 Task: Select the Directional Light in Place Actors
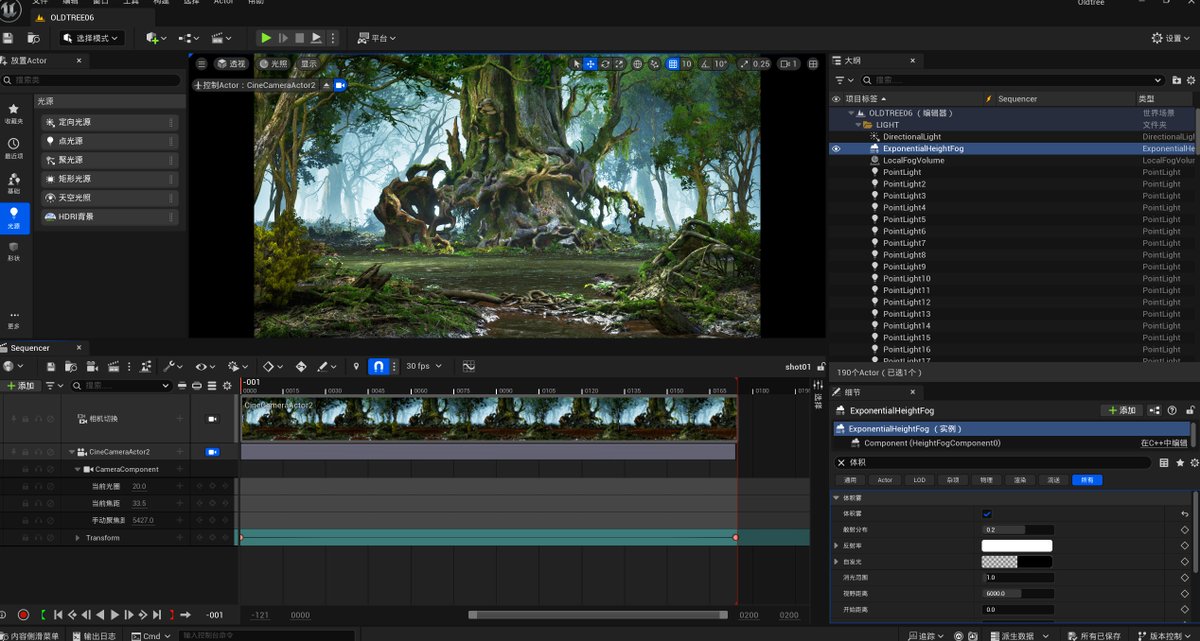click(108, 122)
